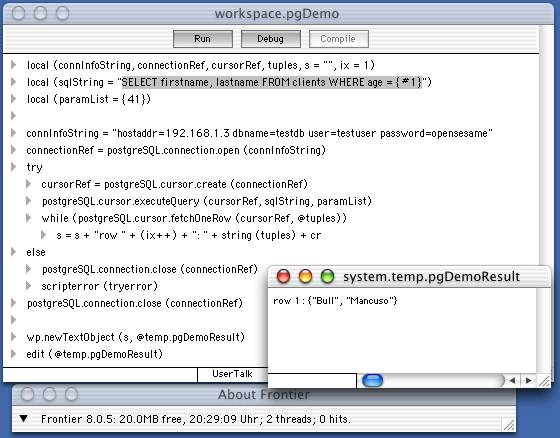Toggle triangle beside local connInfoString line
560x438 pixels.
pyautogui.click(x=14, y=65)
